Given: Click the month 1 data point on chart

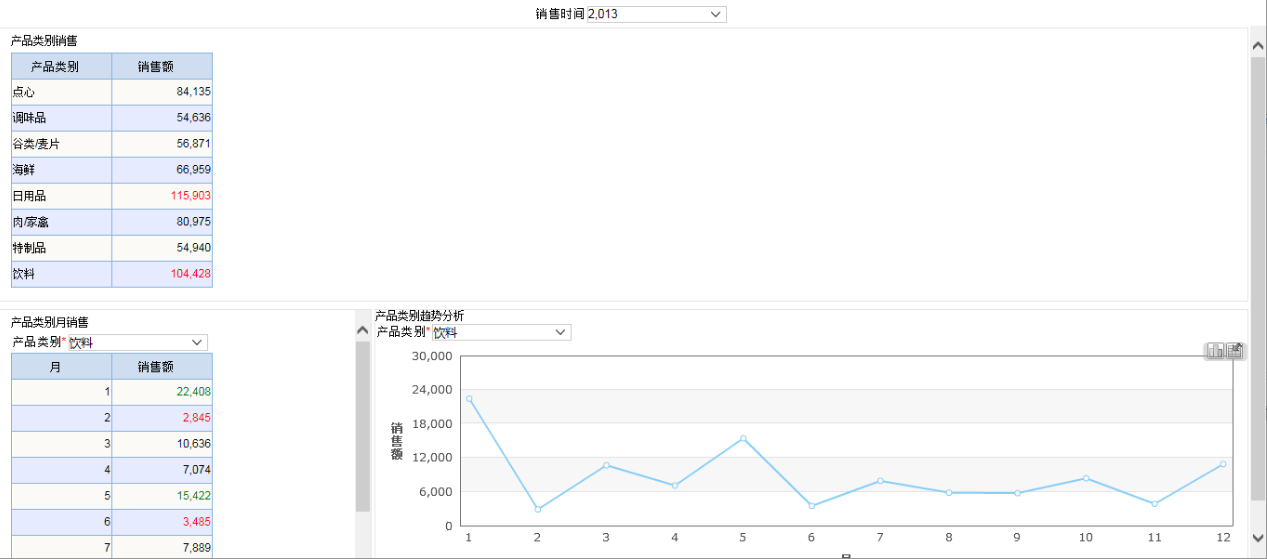Looking at the screenshot, I should [x=468, y=399].
